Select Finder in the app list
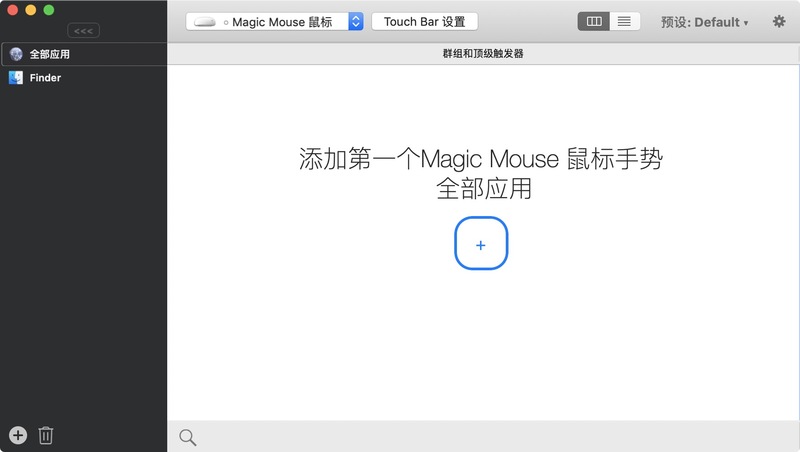This screenshot has width=800, height=452. [x=84, y=78]
